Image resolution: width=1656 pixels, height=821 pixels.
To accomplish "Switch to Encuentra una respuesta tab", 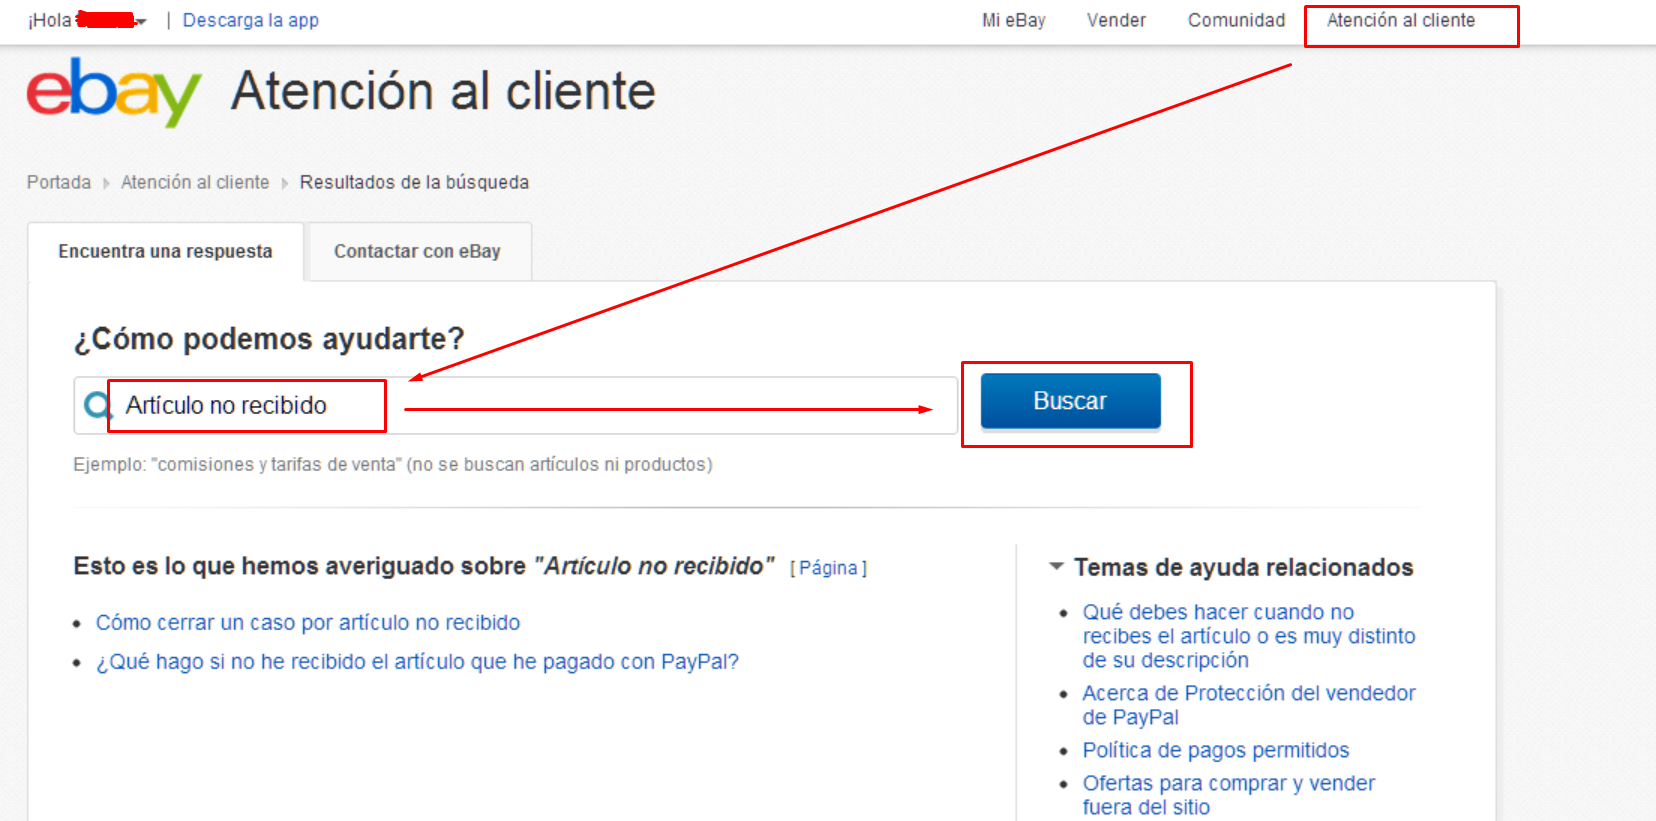I will 165,251.
